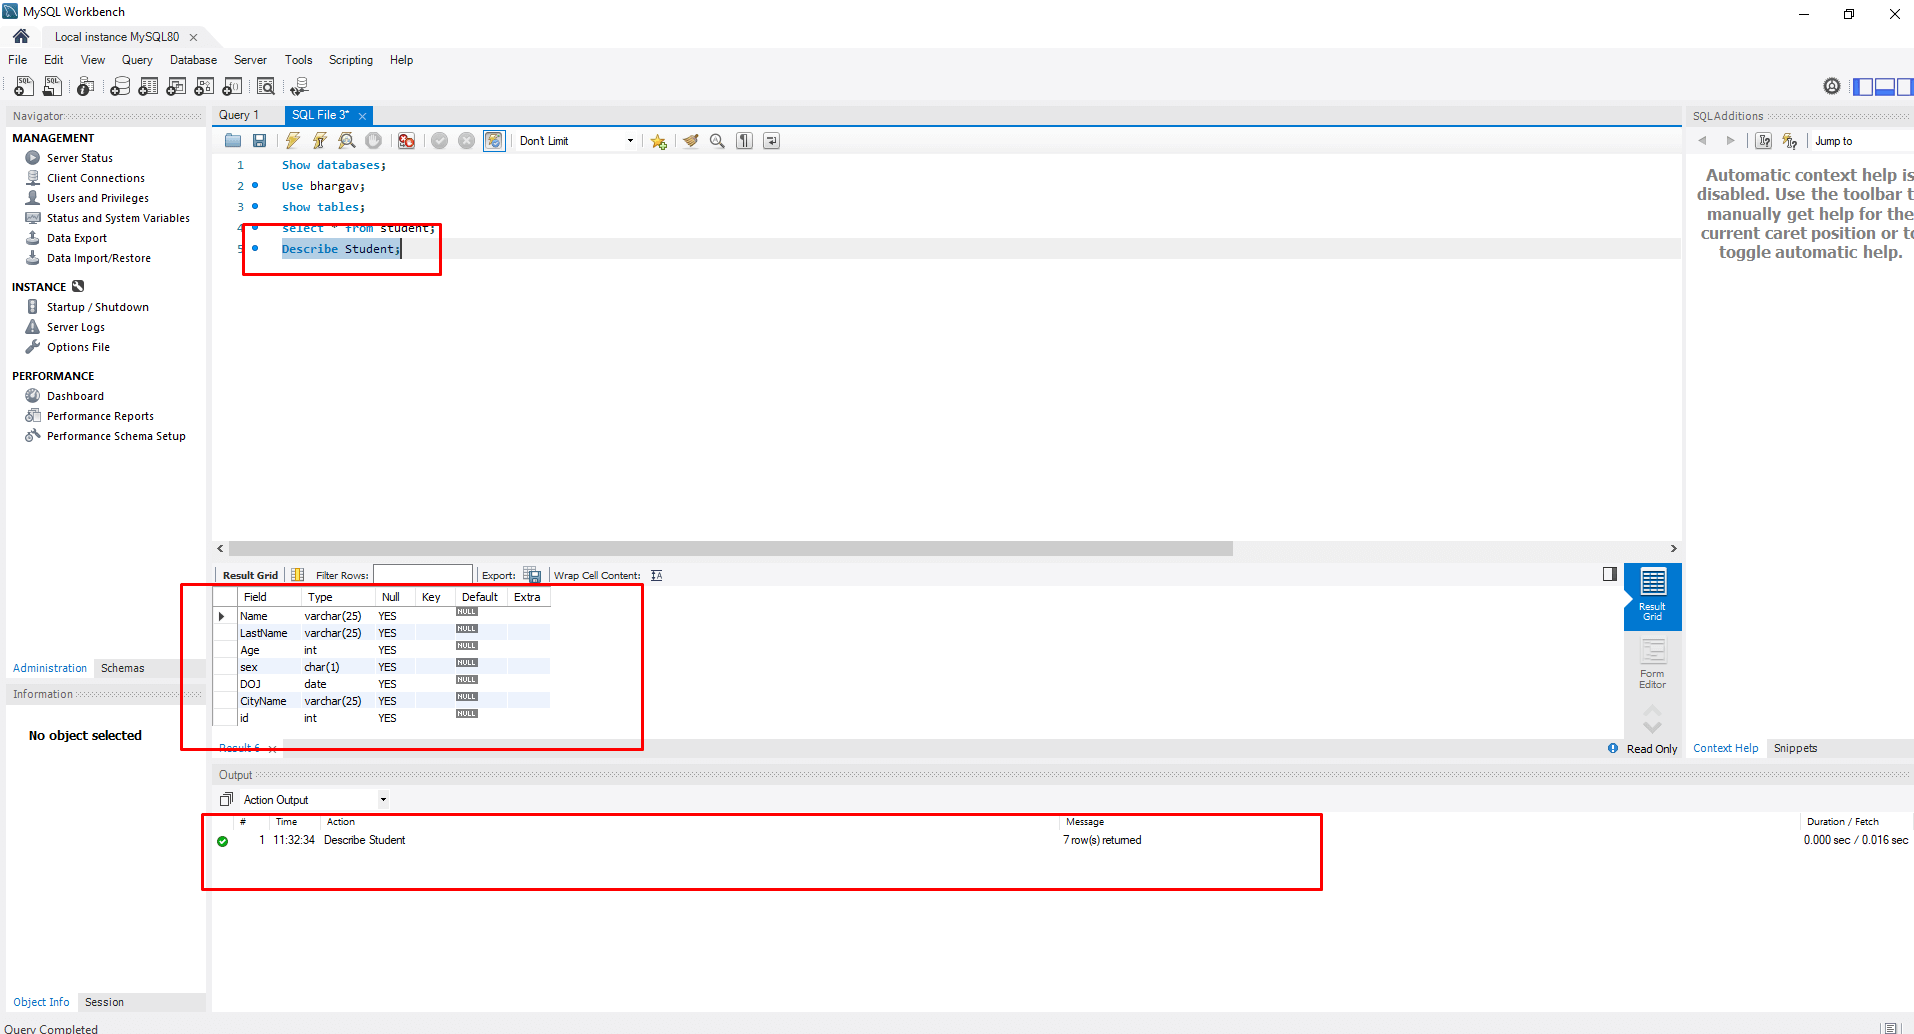
Task: Open the Scripting menu
Action: [350, 59]
